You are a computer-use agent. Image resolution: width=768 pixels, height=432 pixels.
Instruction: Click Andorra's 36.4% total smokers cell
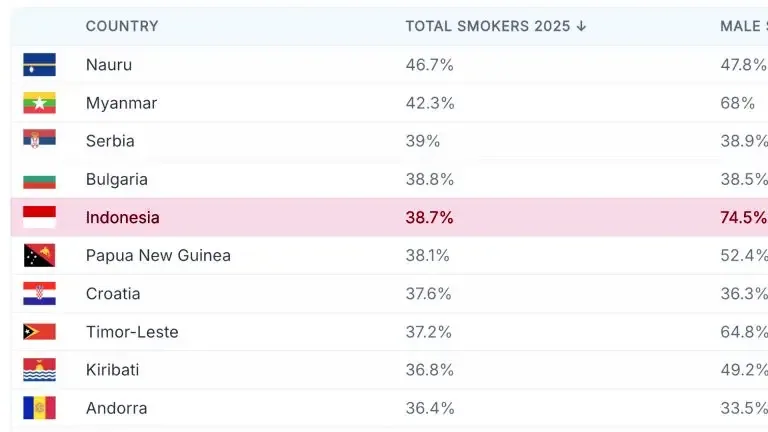coord(429,408)
